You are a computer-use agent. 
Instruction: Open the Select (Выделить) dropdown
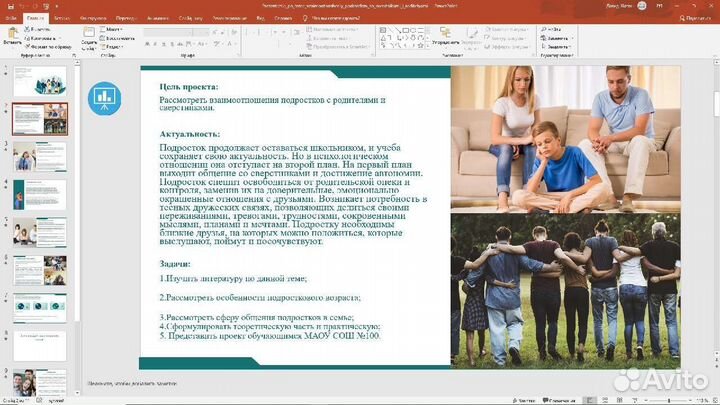pyautogui.click(x=557, y=47)
